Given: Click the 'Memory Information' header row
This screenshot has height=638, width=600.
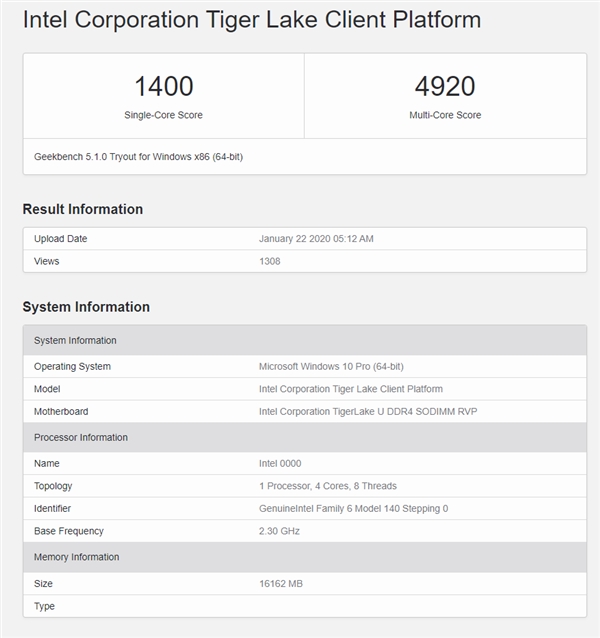Looking at the screenshot, I should coord(305,557).
